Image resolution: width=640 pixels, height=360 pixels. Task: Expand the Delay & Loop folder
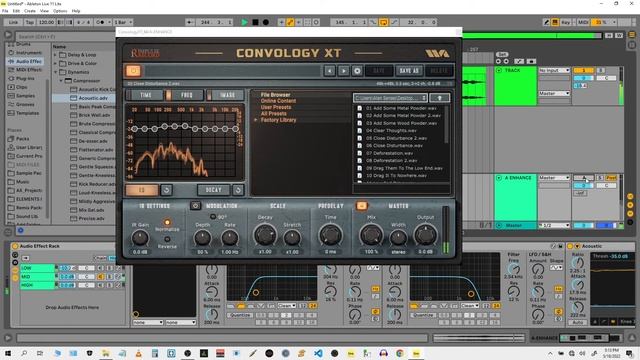pos(55,55)
